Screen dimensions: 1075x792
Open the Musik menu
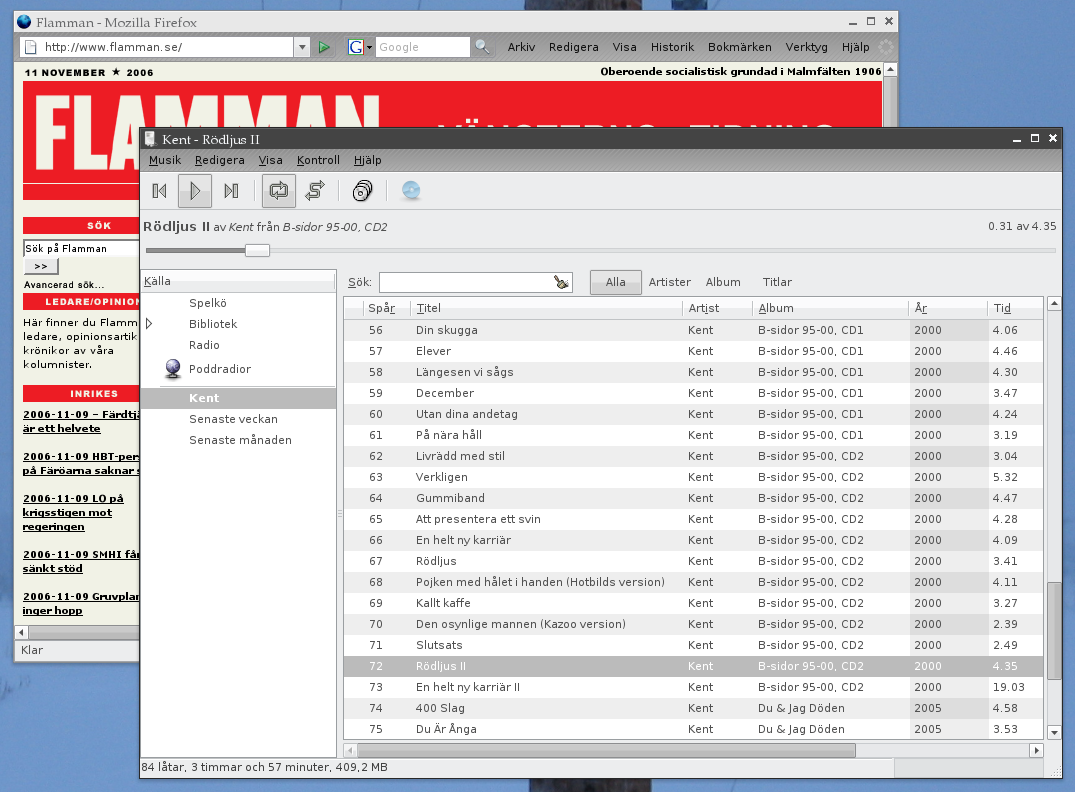pyautogui.click(x=165, y=160)
